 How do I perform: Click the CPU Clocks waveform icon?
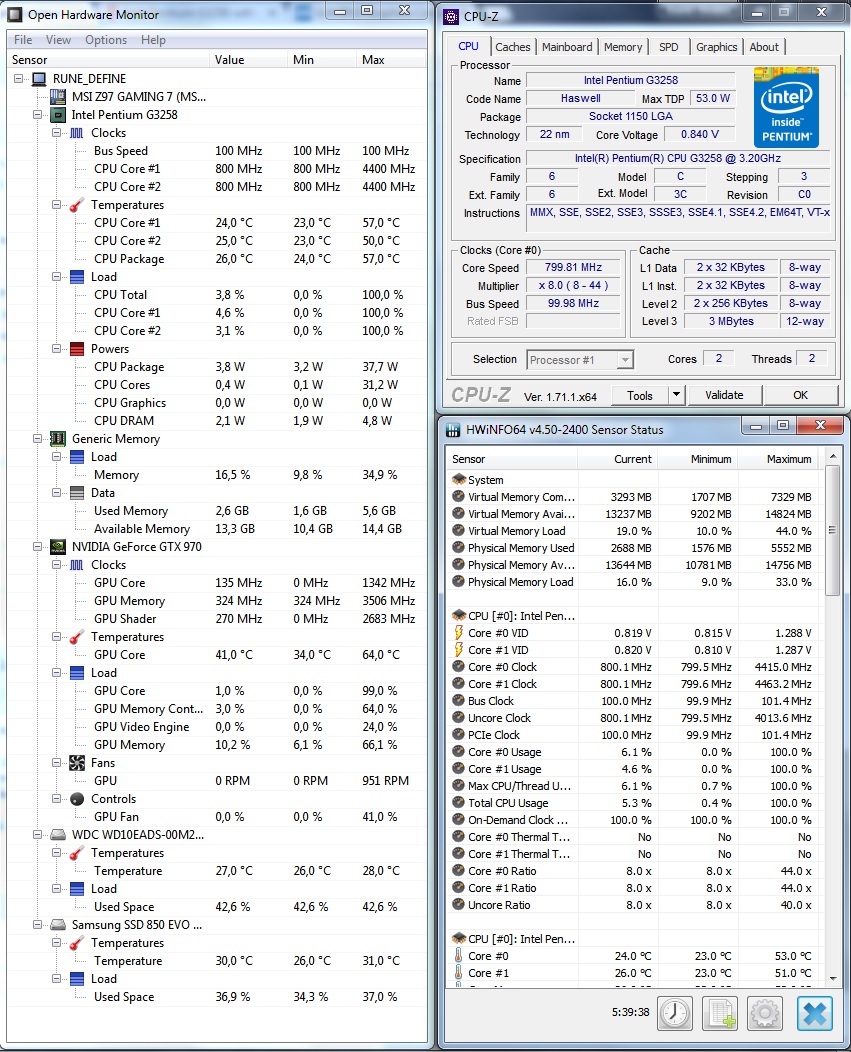[x=77, y=133]
